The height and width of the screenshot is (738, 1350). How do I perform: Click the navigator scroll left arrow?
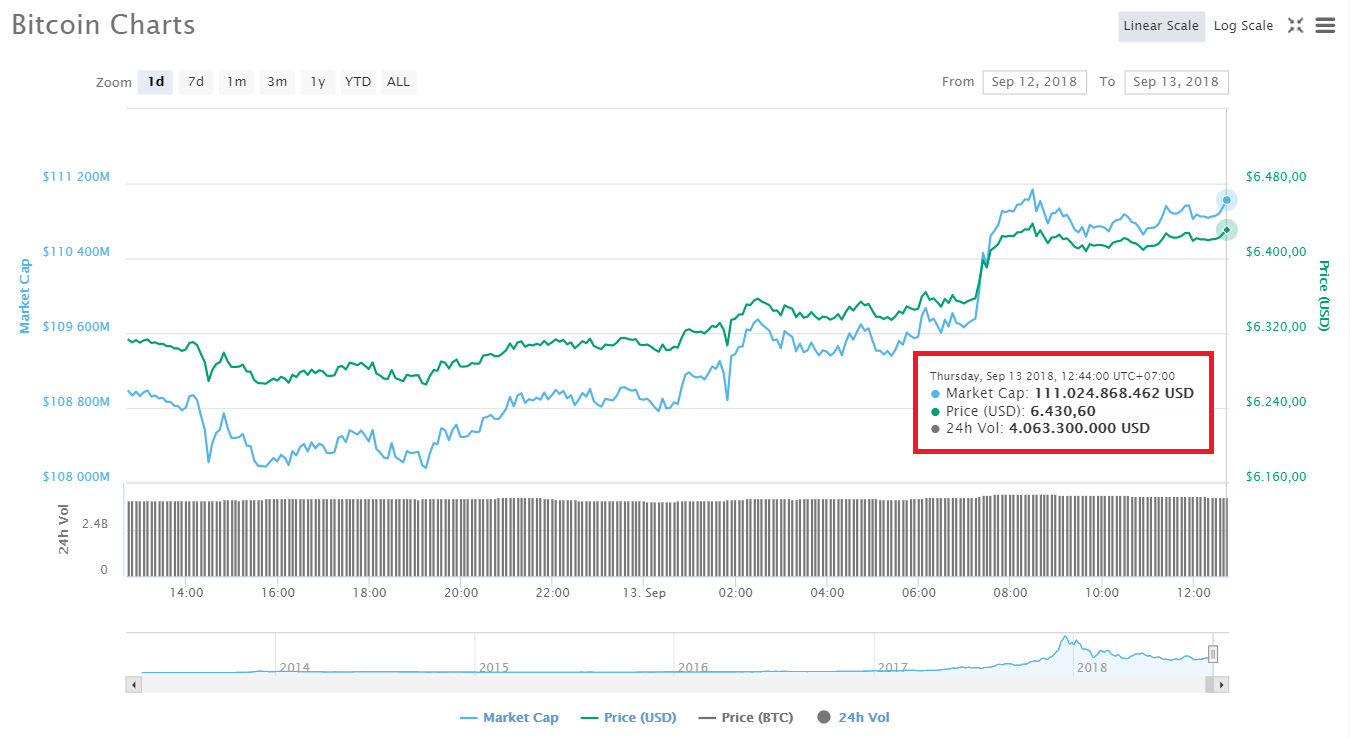point(134,685)
